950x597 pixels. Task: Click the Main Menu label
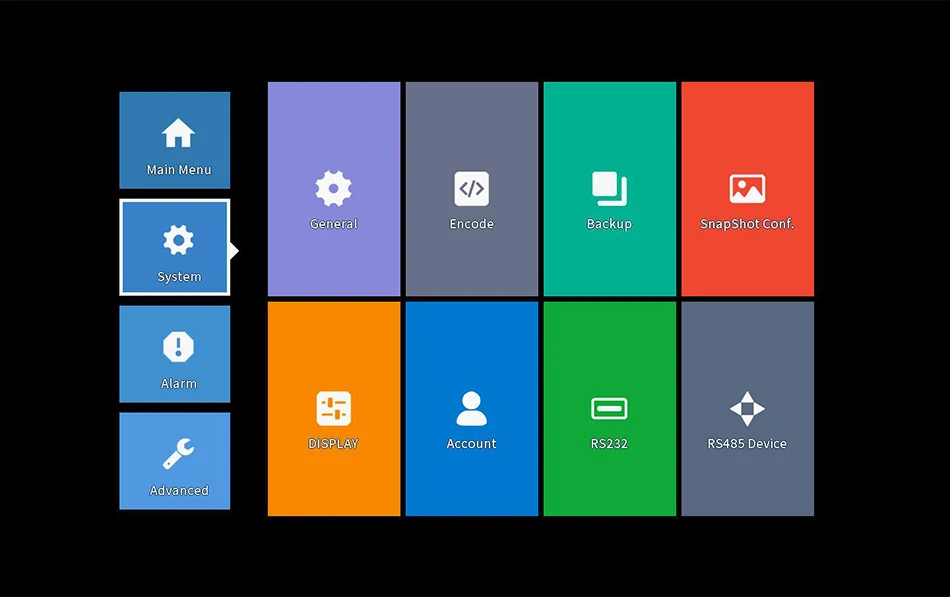[x=179, y=170]
